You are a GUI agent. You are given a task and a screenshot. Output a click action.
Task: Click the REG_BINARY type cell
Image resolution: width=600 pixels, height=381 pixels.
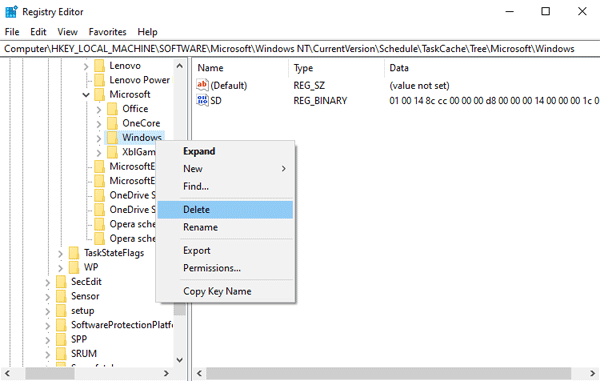[x=320, y=101]
